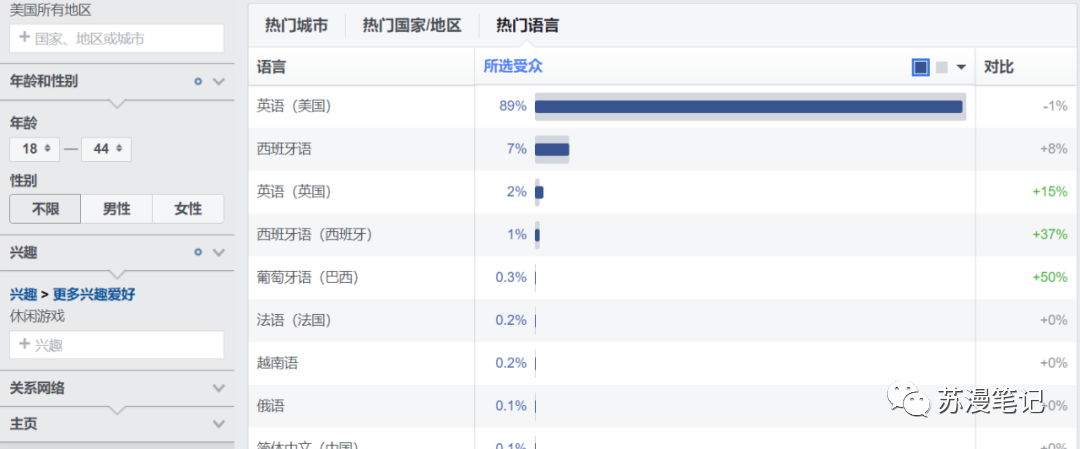Open the audience column dropdown arrow
1080x449 pixels.
click(x=962, y=67)
